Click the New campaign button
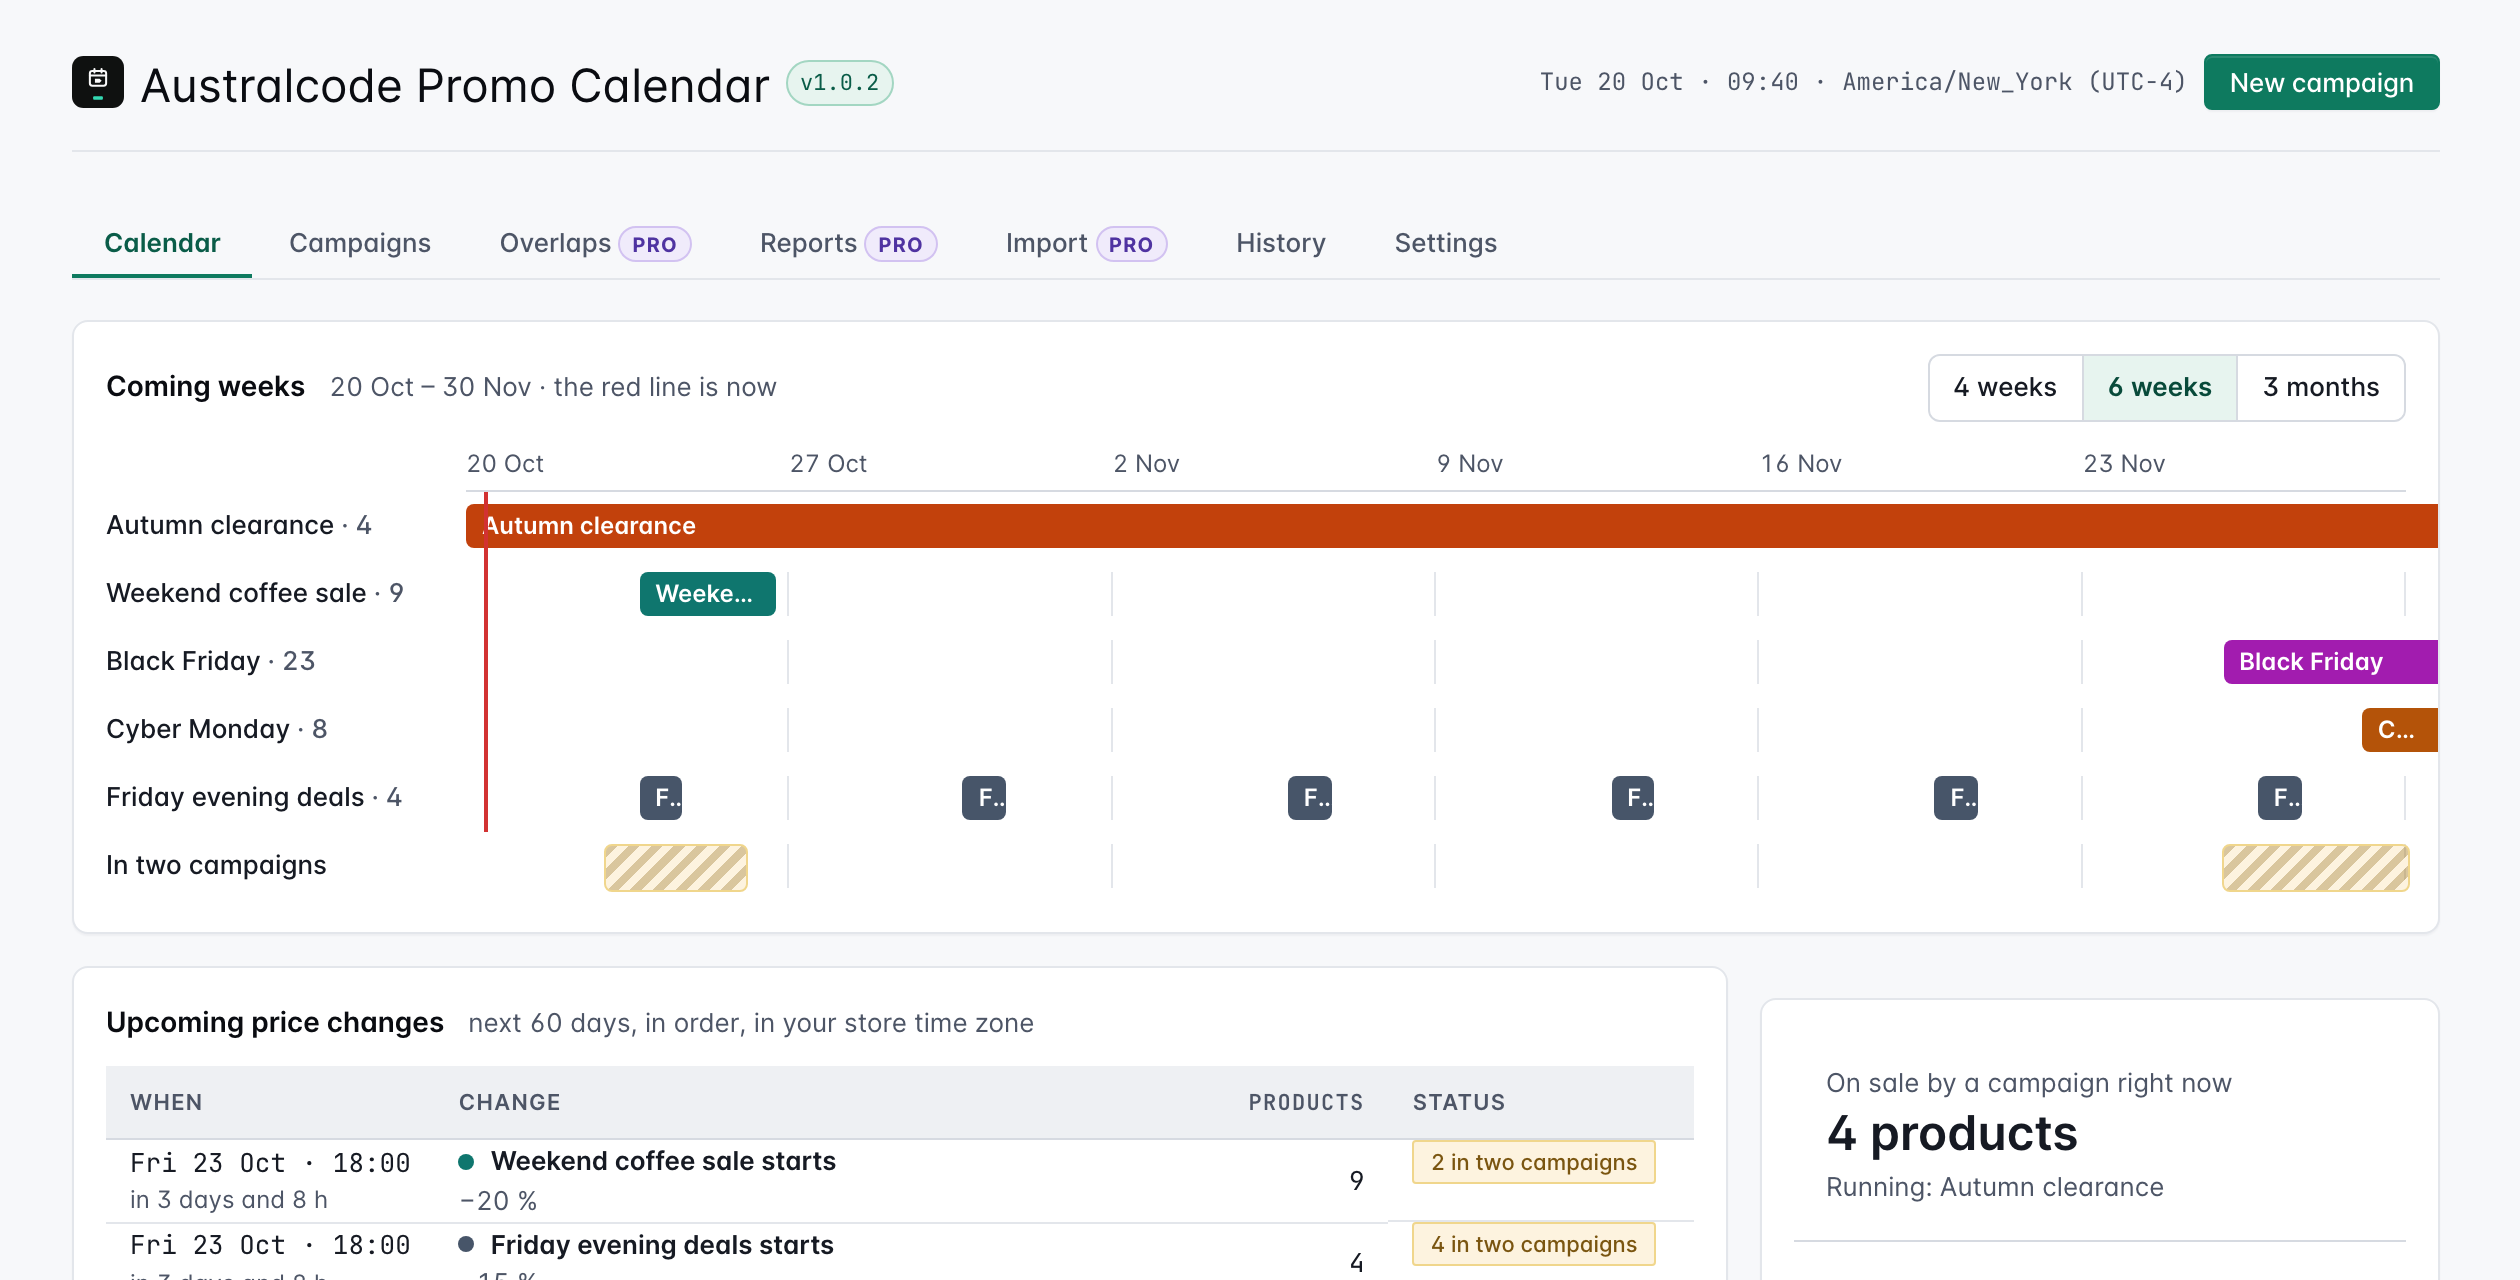This screenshot has height=1280, width=2520. (2321, 82)
